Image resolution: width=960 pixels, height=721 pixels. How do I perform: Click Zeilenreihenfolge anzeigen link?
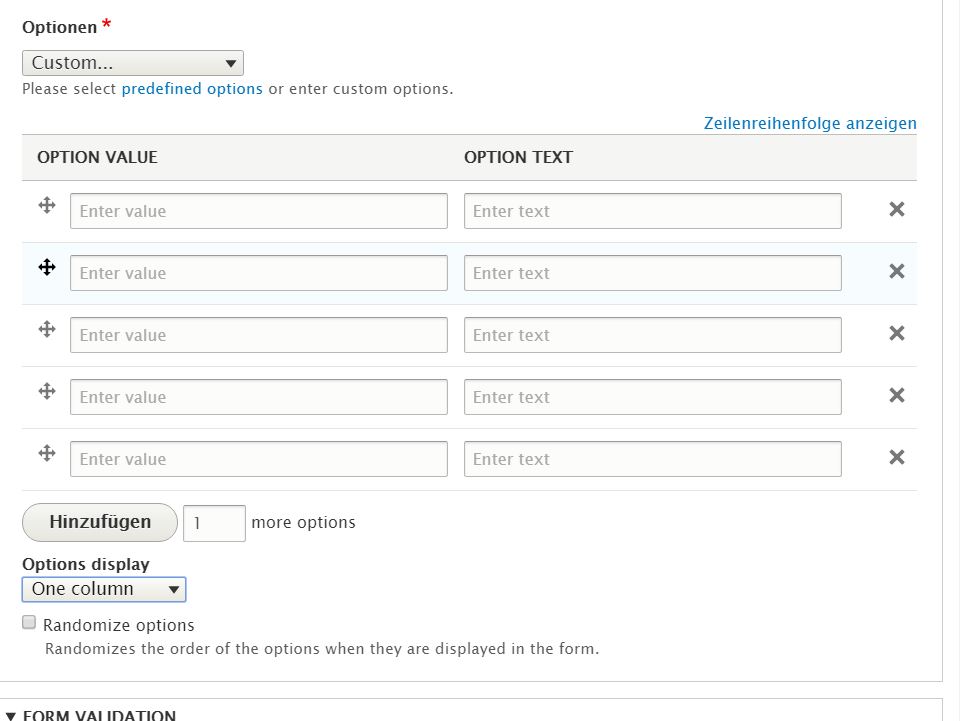810,124
